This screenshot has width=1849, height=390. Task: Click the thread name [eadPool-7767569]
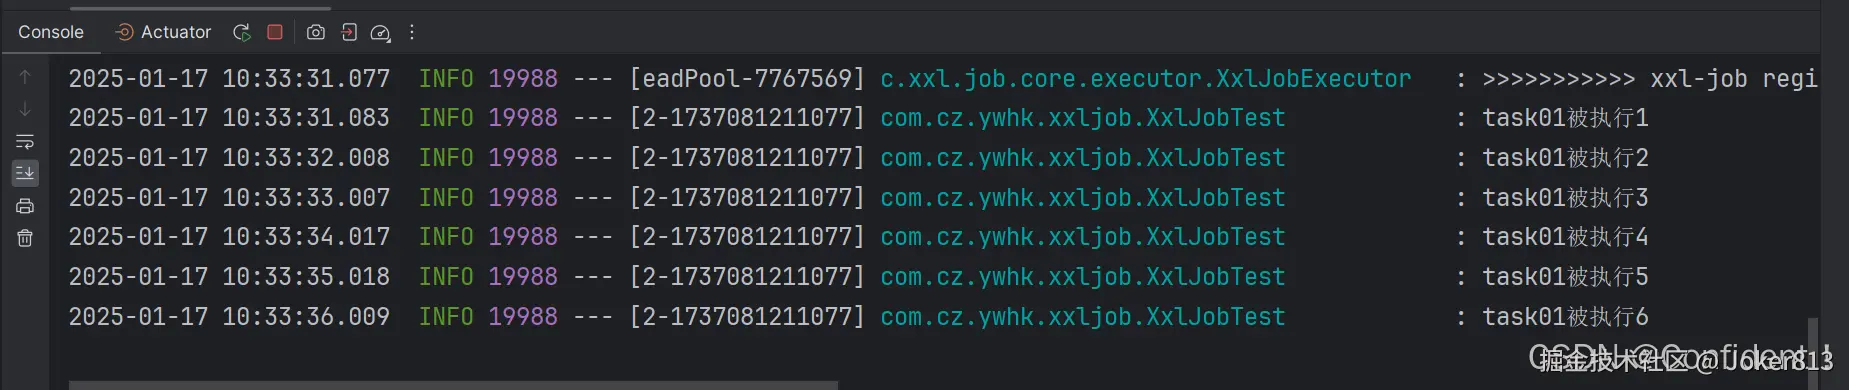pos(747,78)
